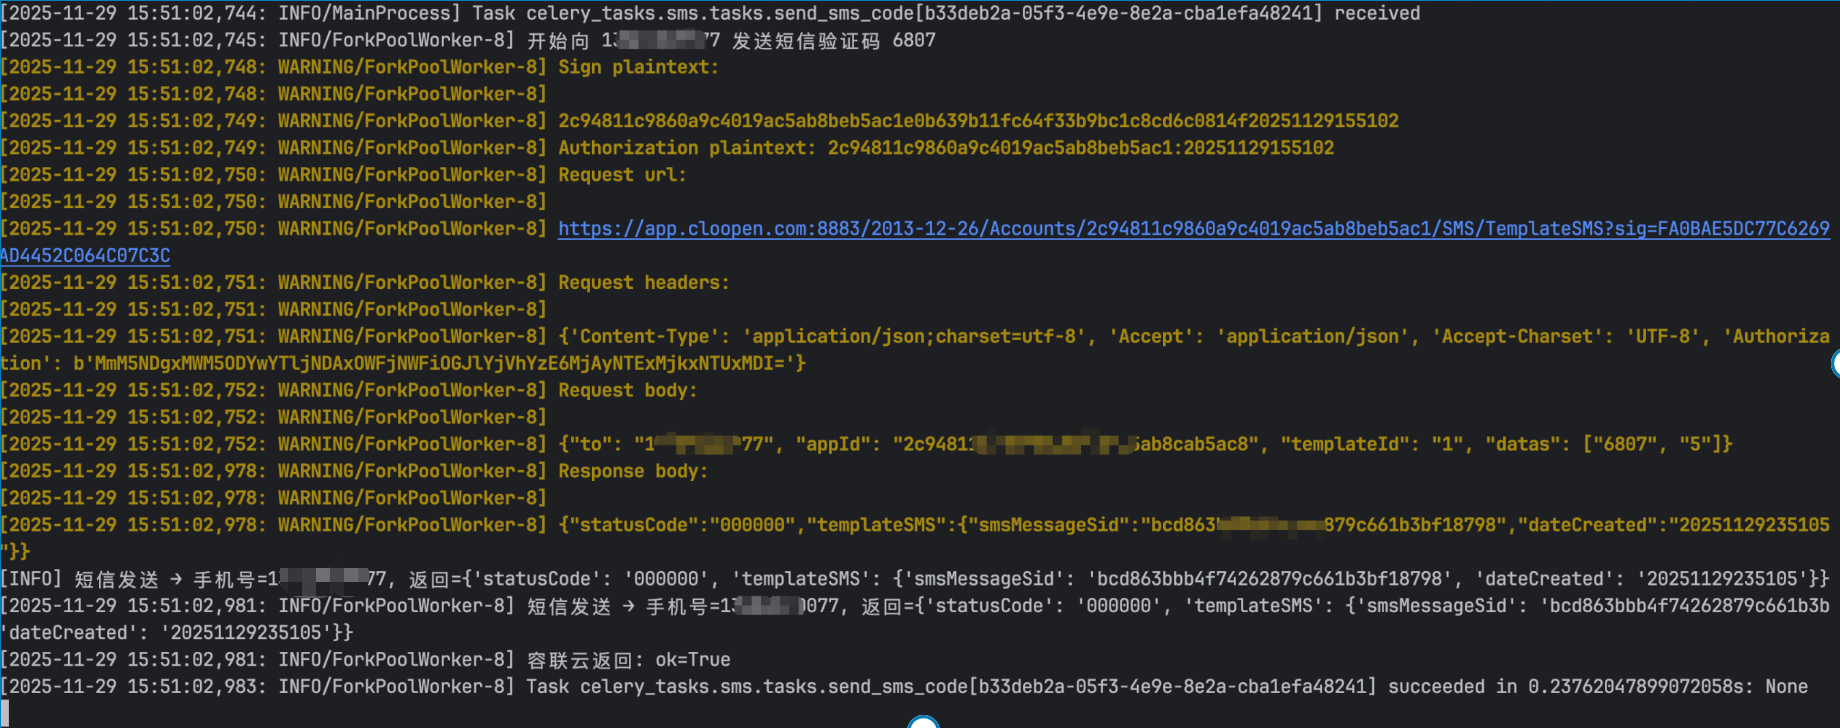Select the 'Request headers:' log label
1840x728 pixels.
tap(643, 283)
